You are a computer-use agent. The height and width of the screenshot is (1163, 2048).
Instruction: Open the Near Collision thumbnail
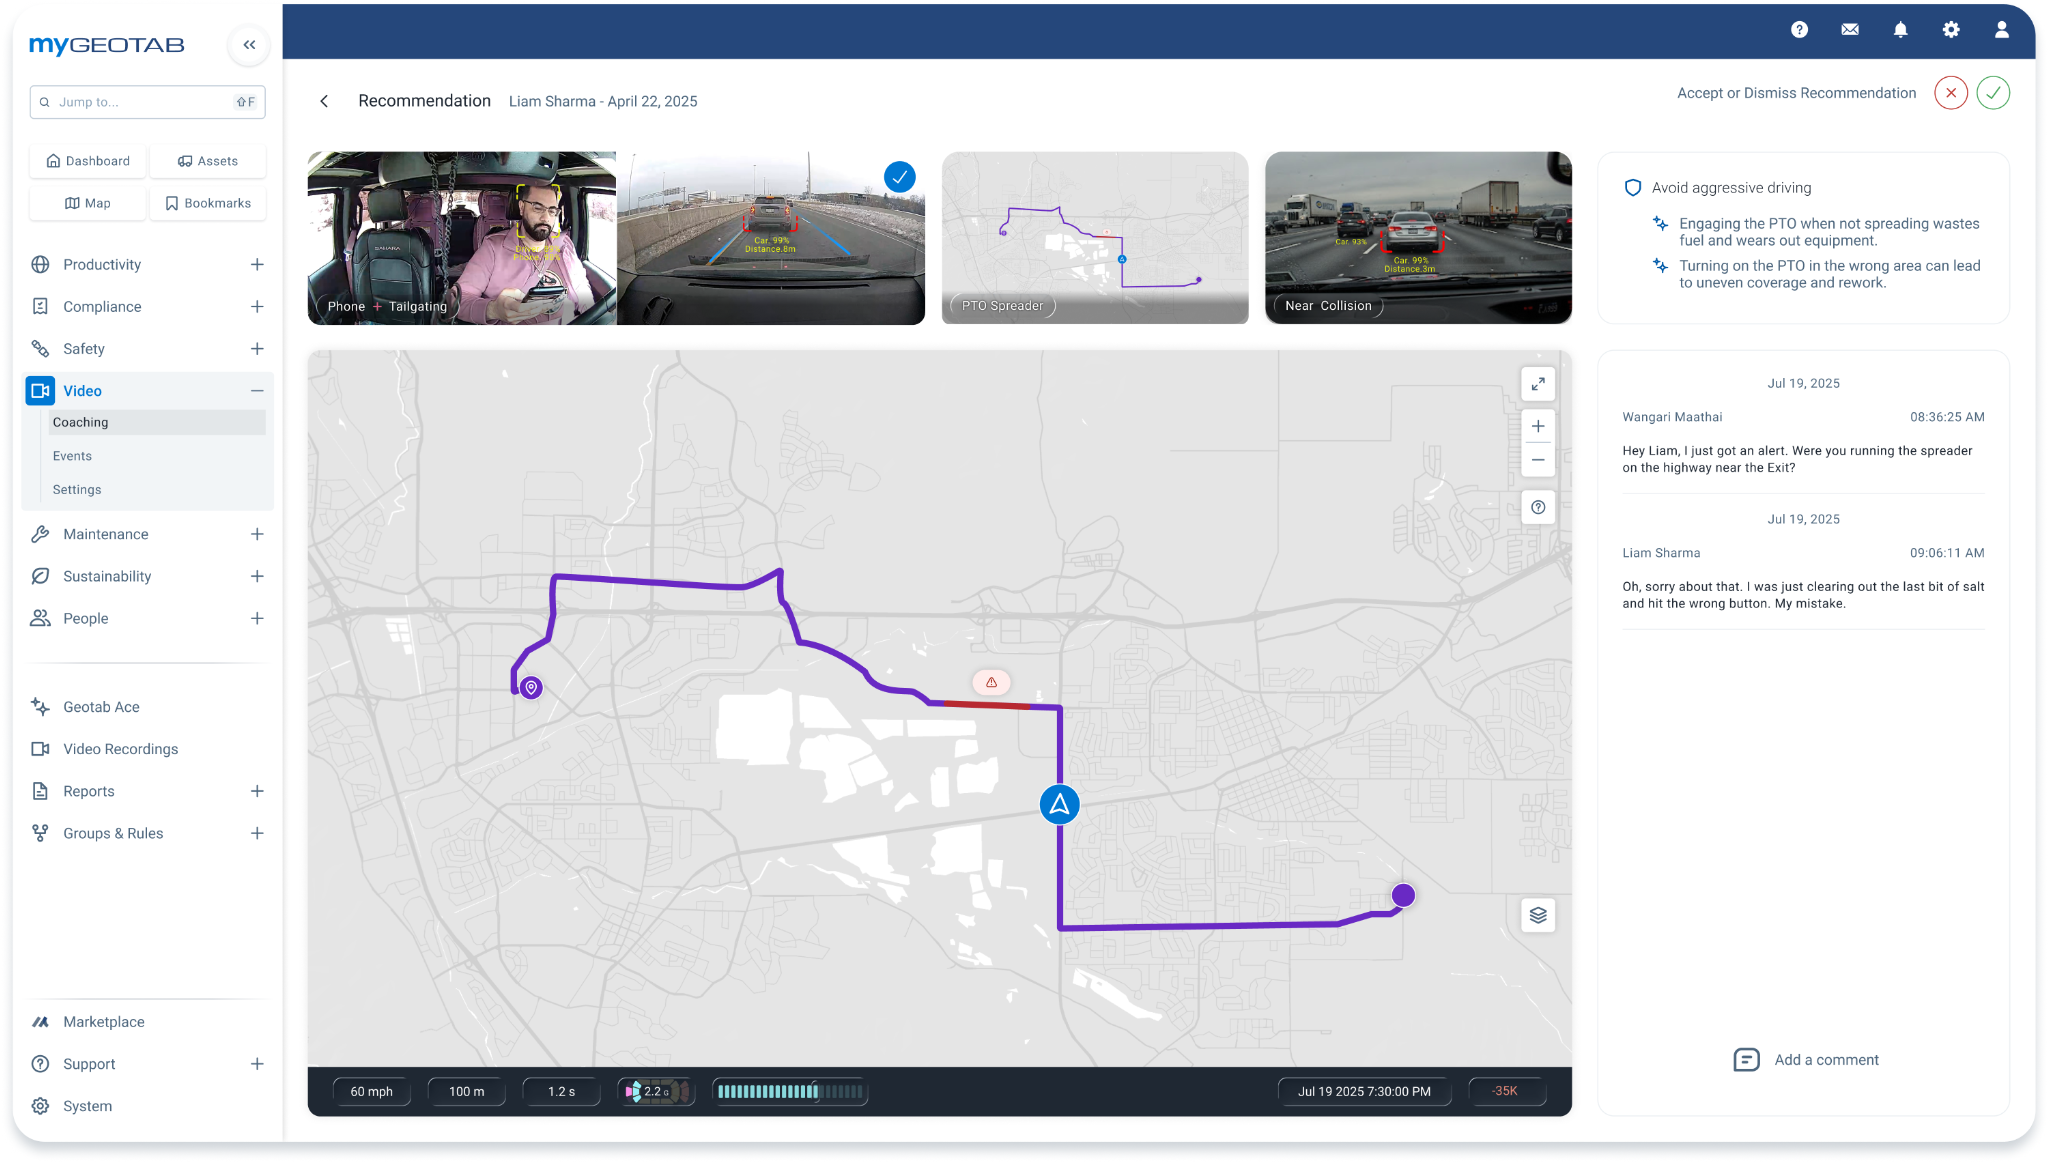(x=1418, y=238)
